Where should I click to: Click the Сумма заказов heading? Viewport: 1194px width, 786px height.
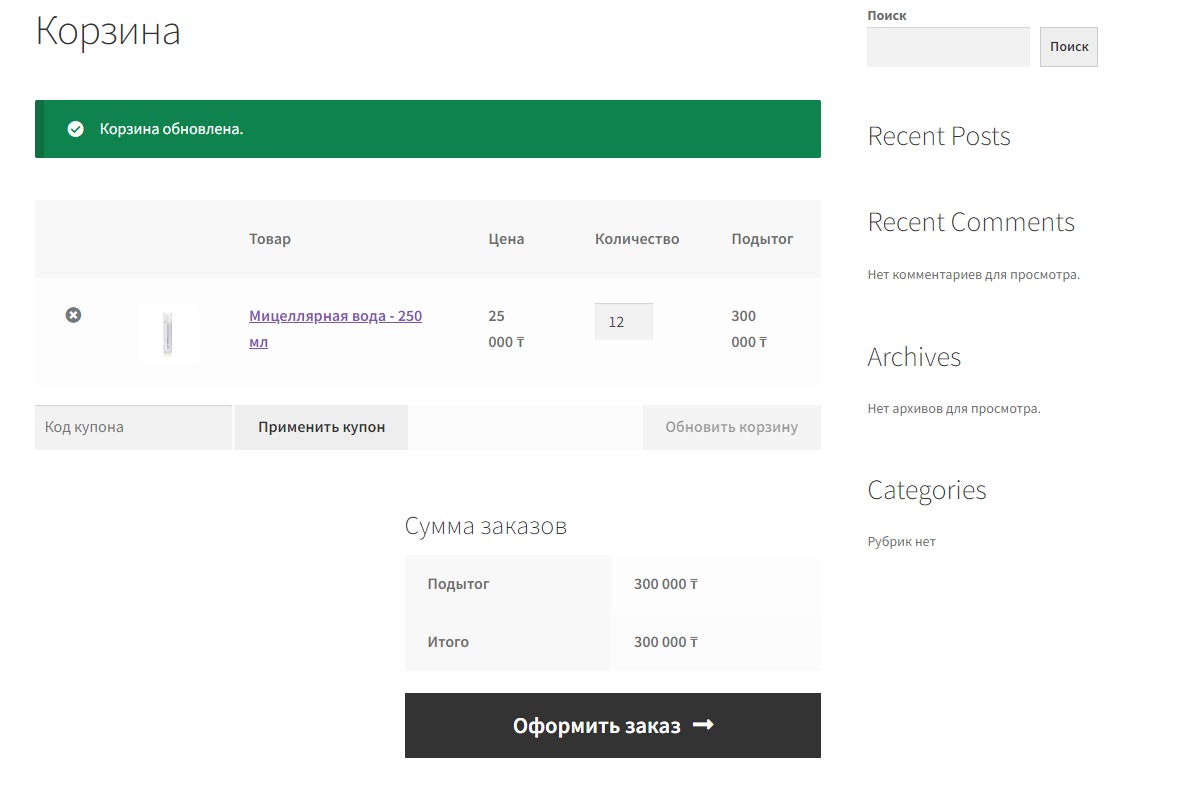486,526
